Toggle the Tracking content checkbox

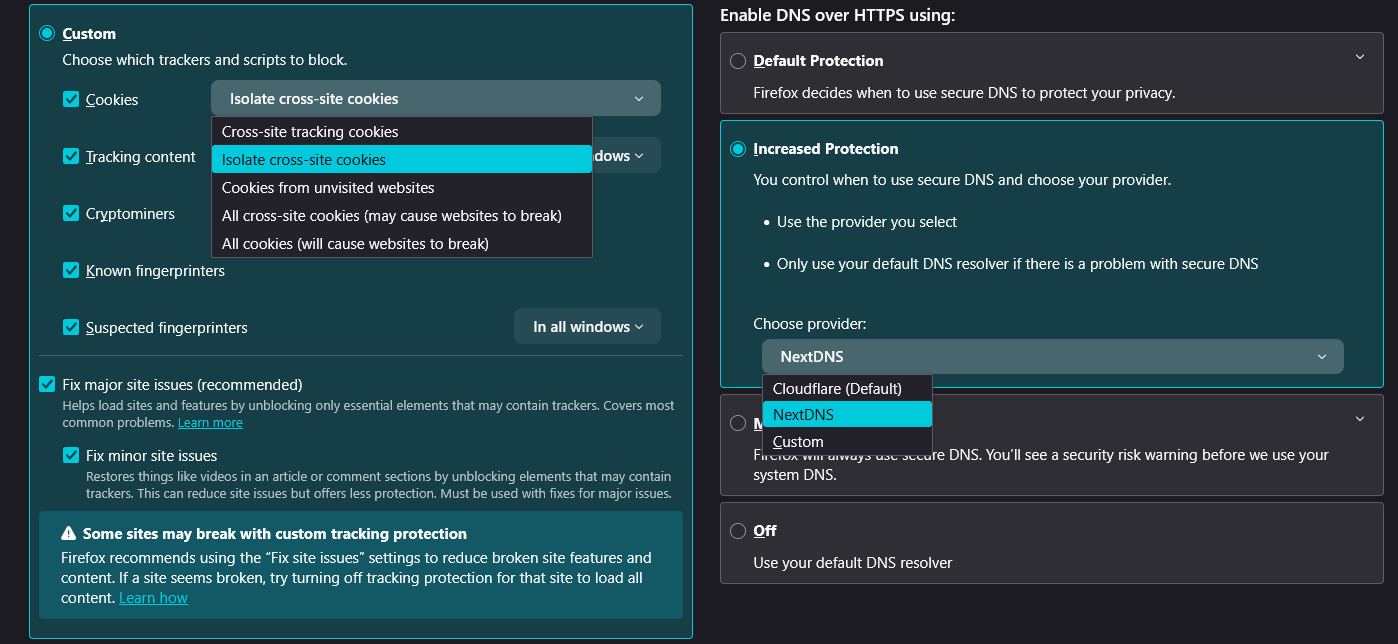tap(71, 156)
